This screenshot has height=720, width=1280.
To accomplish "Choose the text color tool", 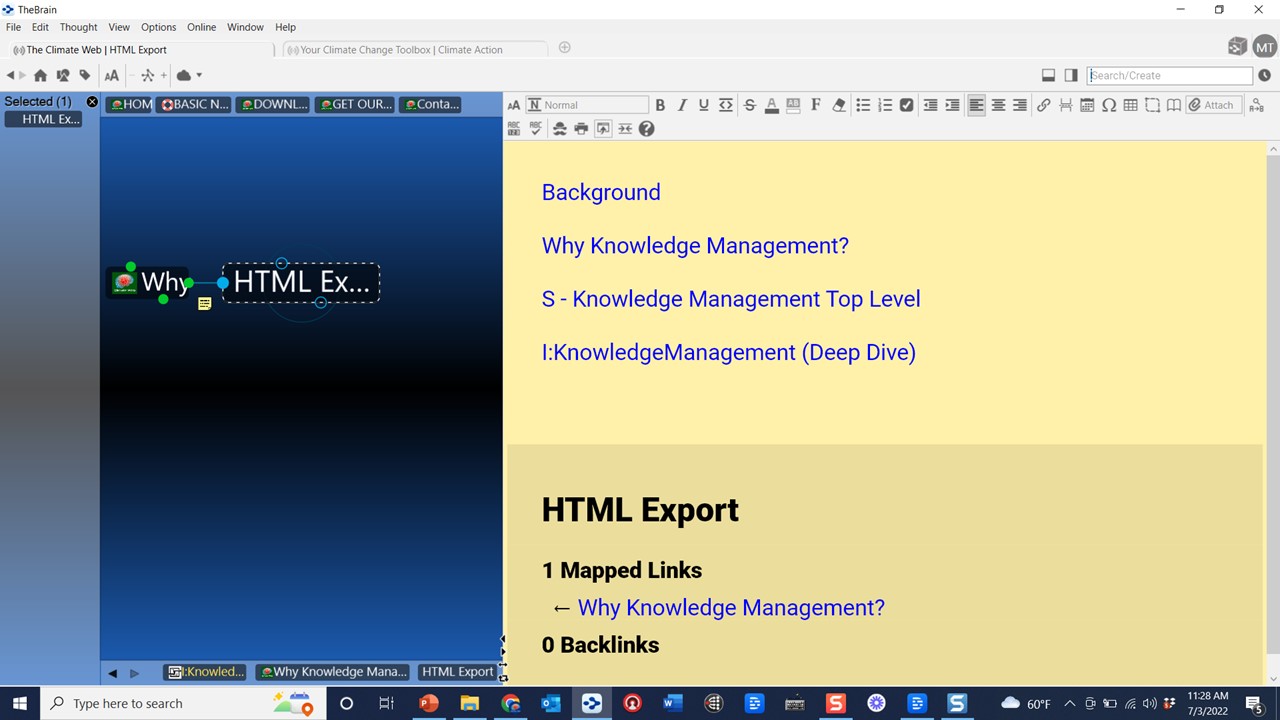I will pos(772,105).
